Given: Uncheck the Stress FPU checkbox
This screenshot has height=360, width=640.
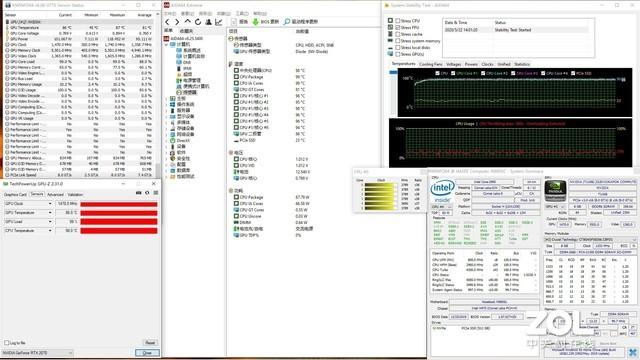Looking at the screenshot, I should 397,27.
